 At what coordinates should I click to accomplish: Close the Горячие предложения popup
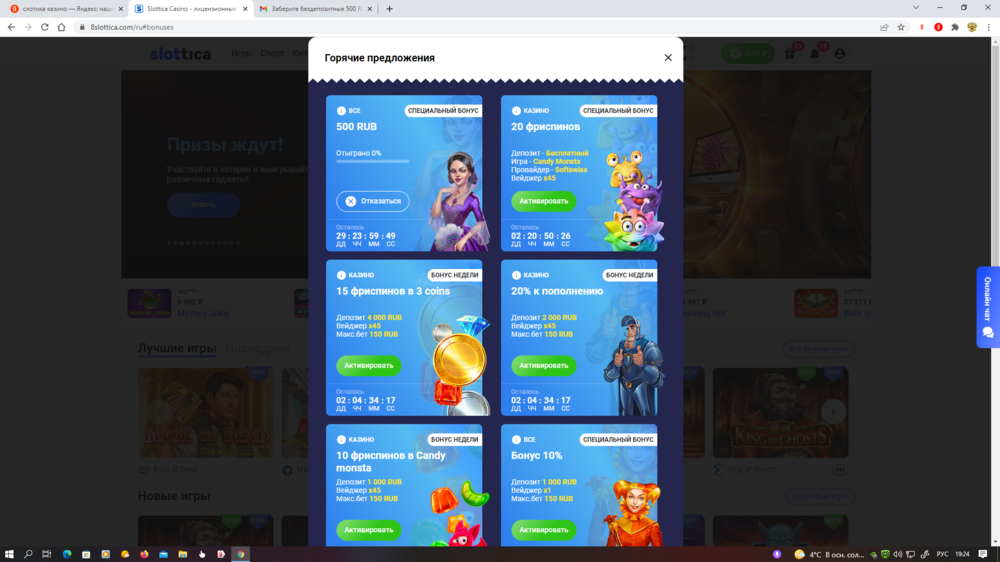668,58
